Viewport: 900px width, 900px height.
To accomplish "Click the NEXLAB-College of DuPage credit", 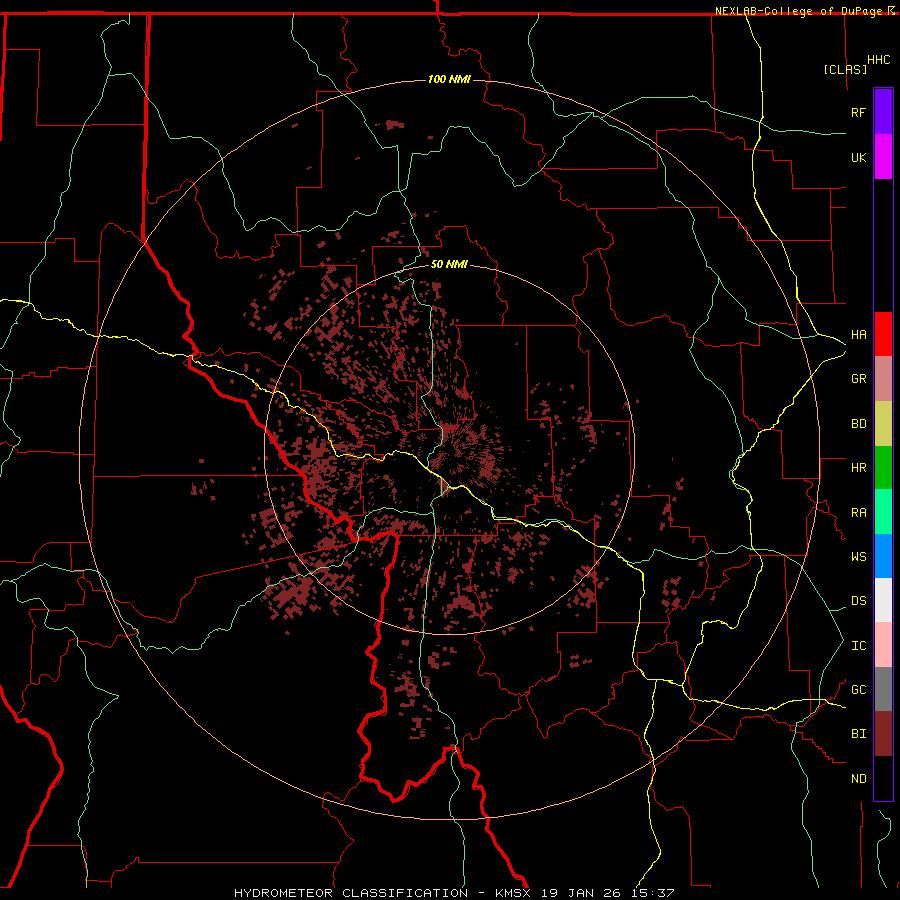I will [x=801, y=11].
